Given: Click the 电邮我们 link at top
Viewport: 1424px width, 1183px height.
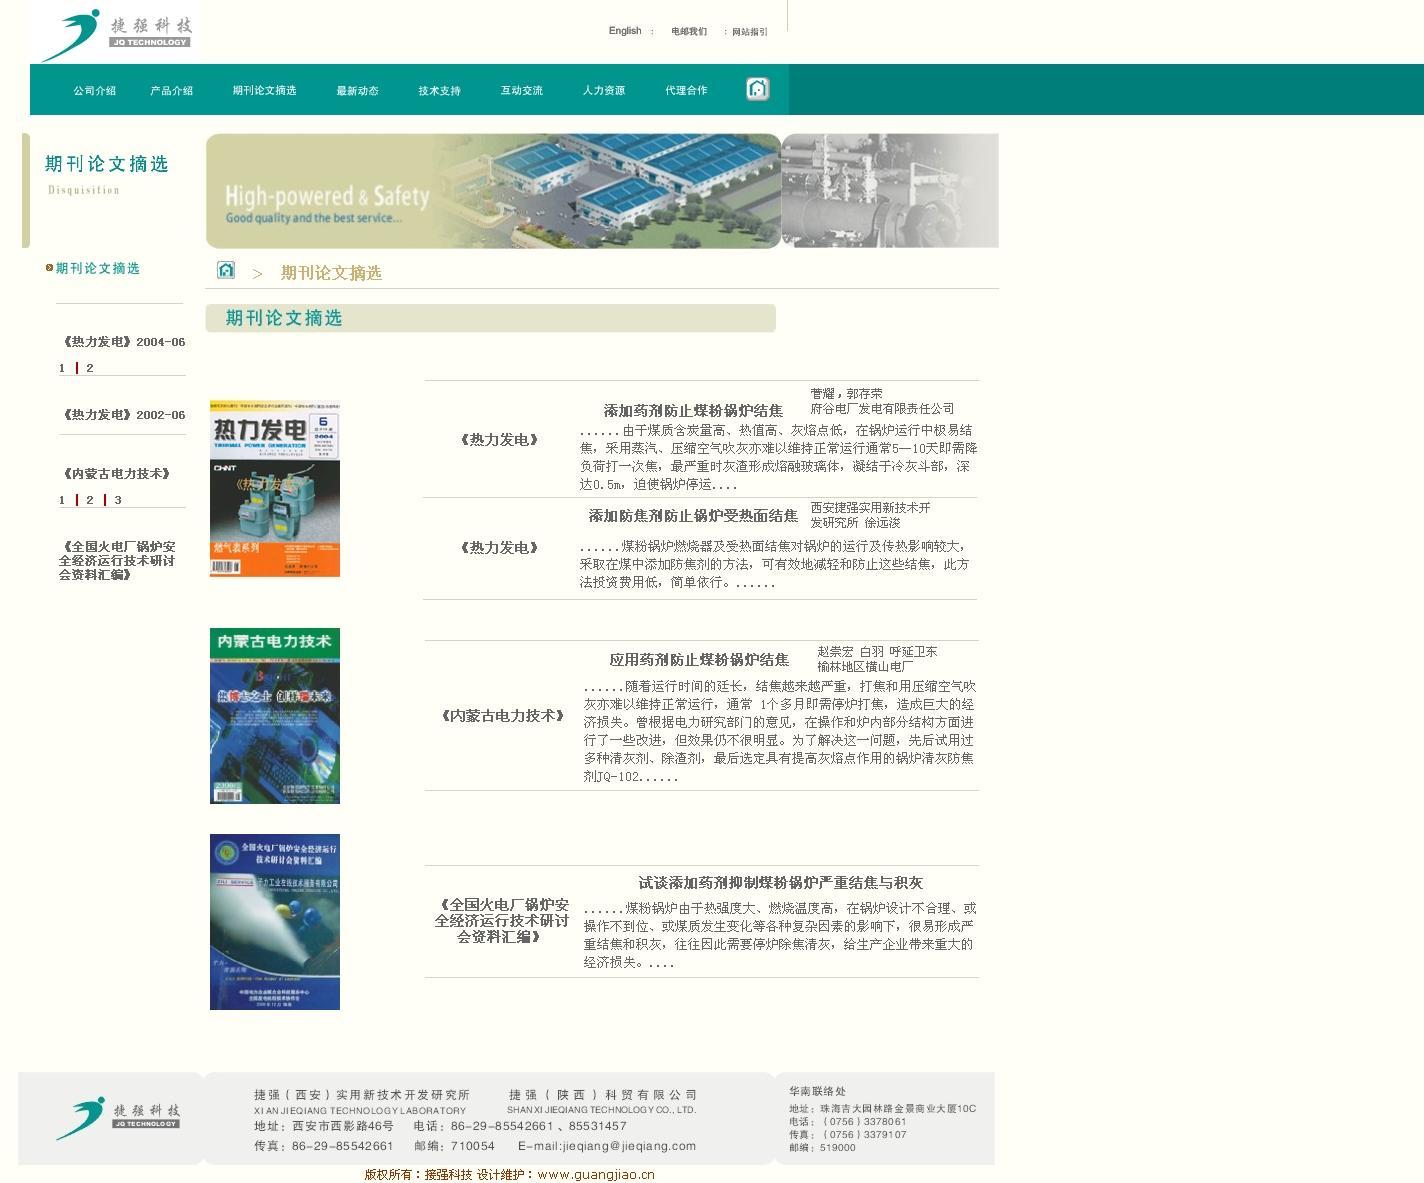Looking at the screenshot, I should pyautogui.click(x=688, y=32).
